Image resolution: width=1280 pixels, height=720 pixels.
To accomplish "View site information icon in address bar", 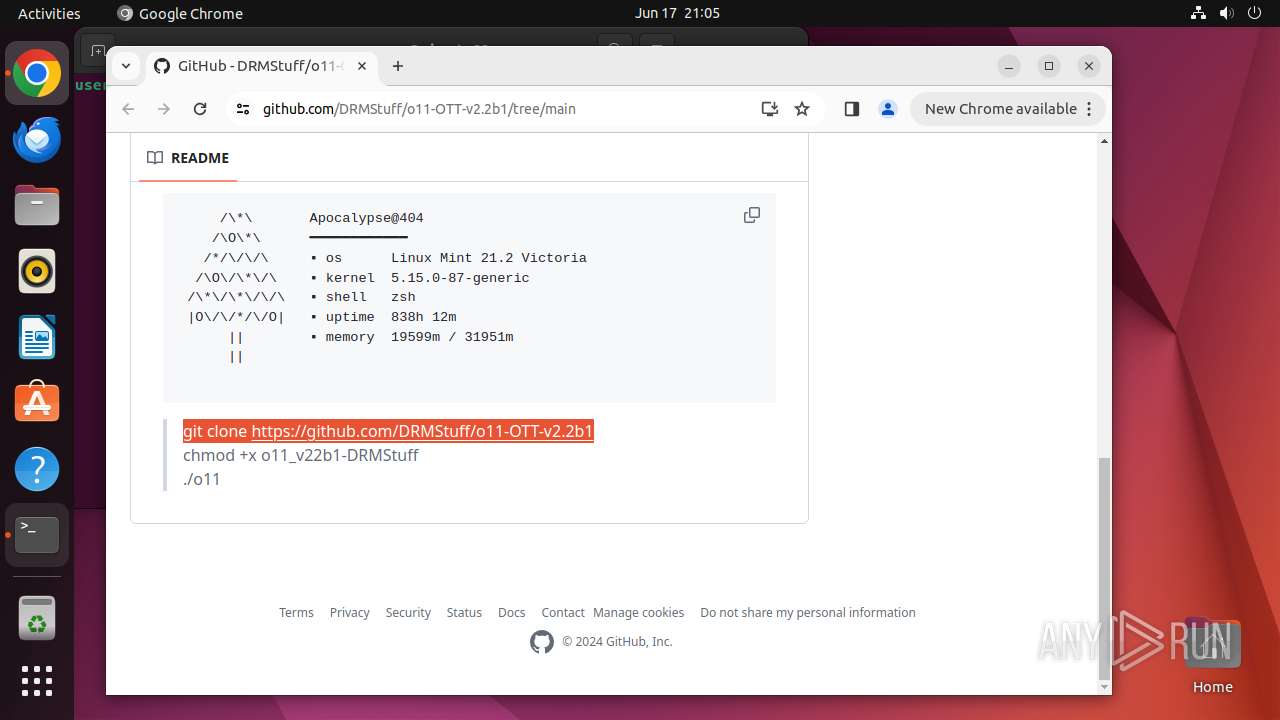I will coord(243,109).
